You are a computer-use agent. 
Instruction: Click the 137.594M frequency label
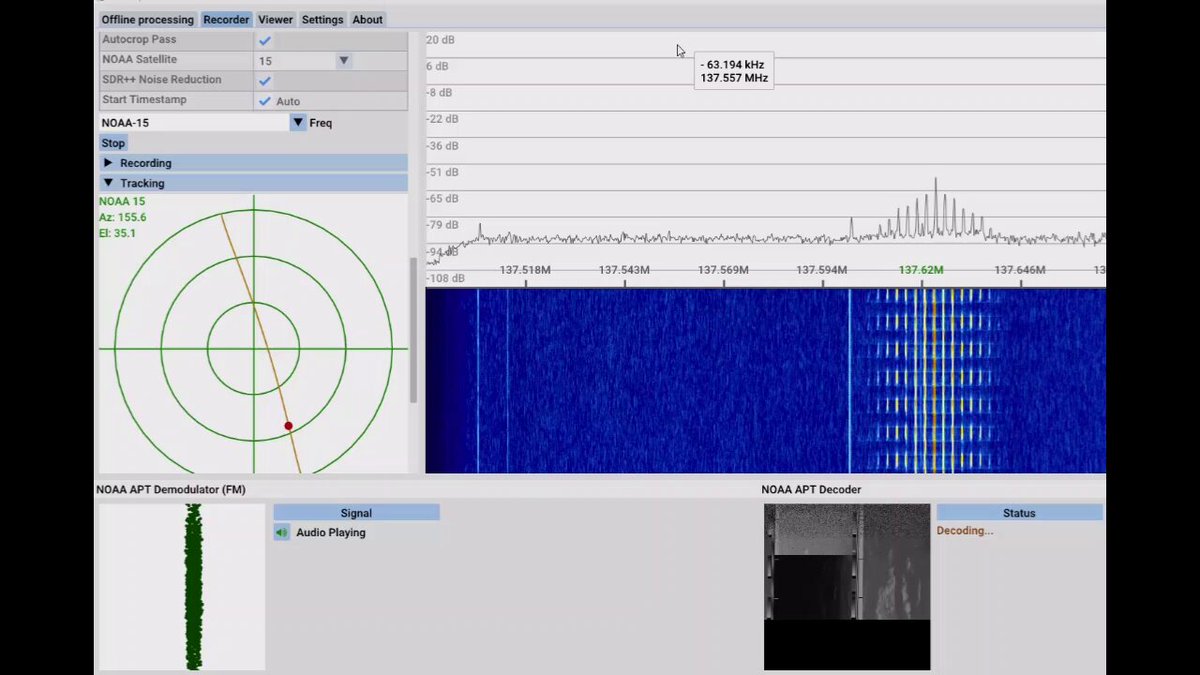pos(822,270)
